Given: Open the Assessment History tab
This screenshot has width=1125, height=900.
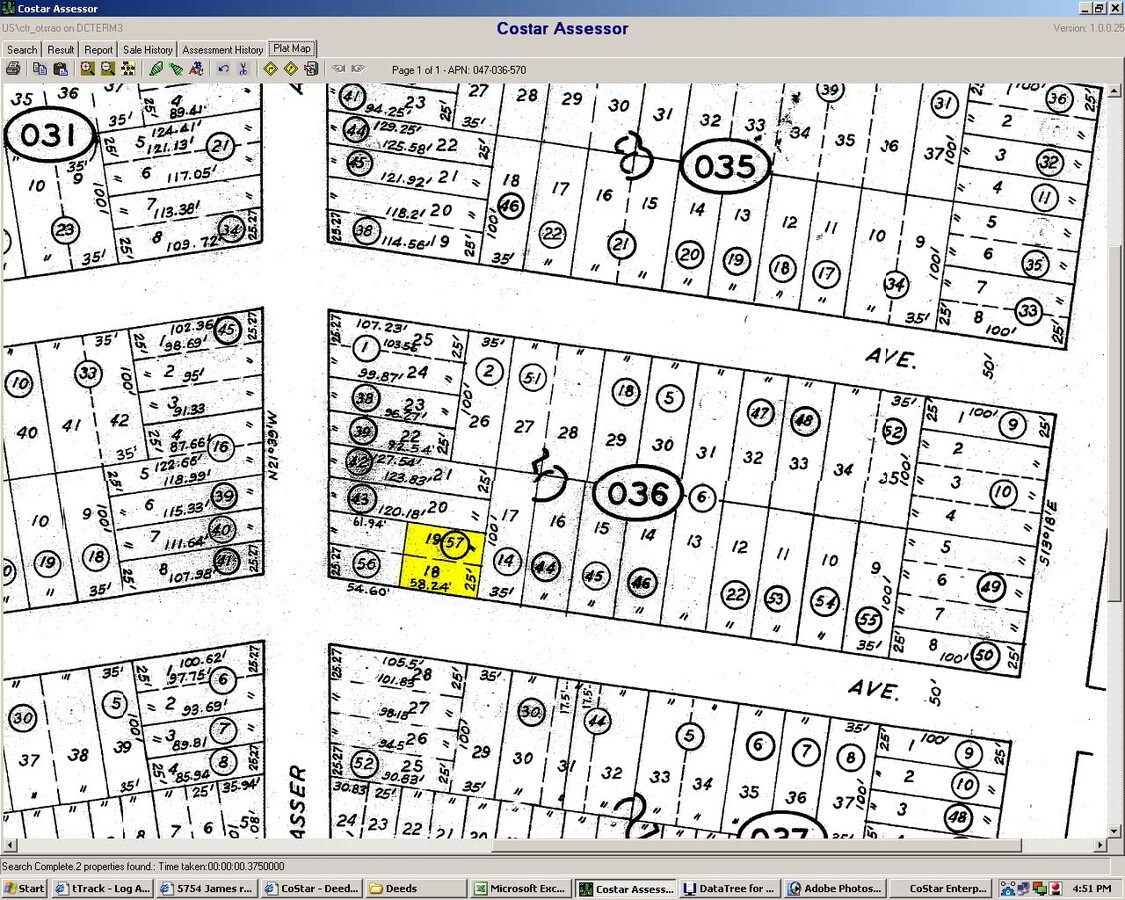Looking at the screenshot, I should [x=222, y=49].
